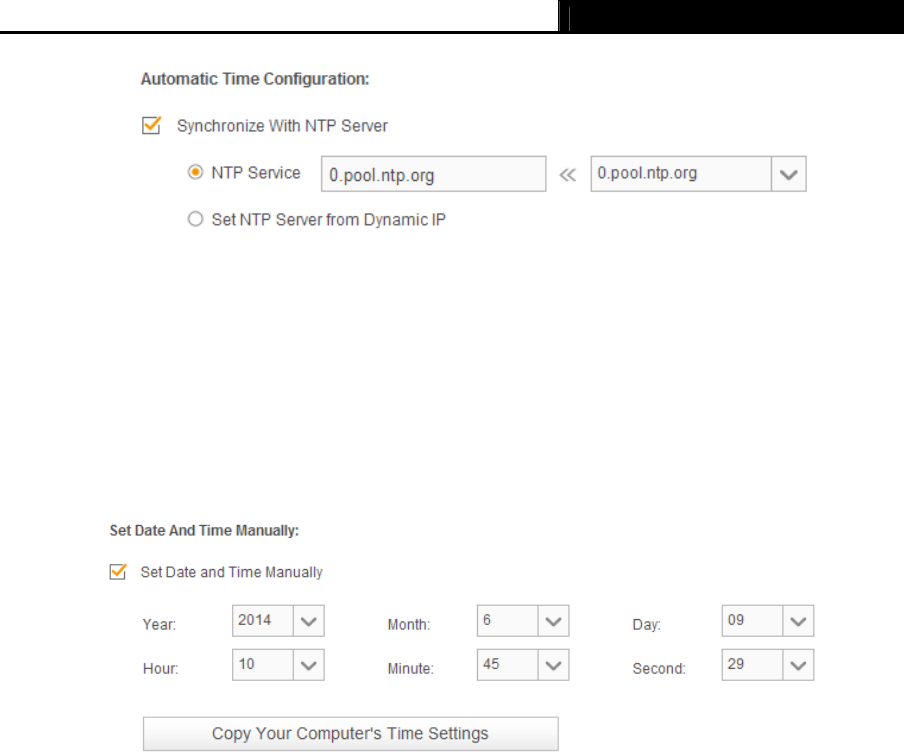
Task: Select Set NTP Server from Dynamic IP
Action: click(x=195, y=219)
